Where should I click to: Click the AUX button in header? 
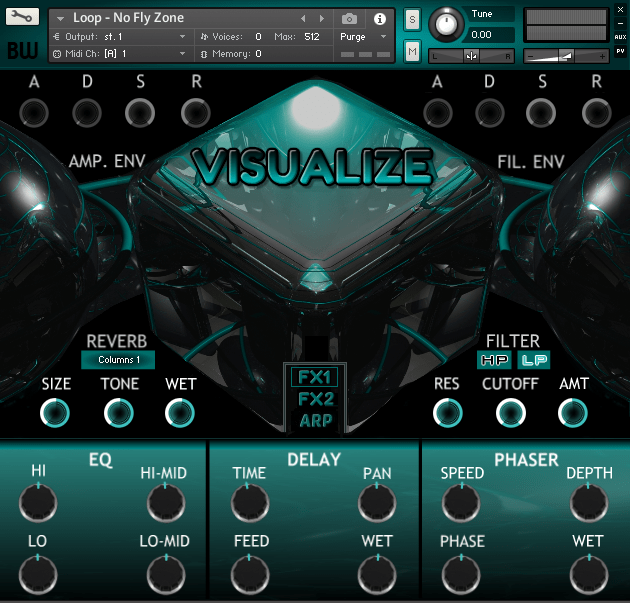coord(621,37)
